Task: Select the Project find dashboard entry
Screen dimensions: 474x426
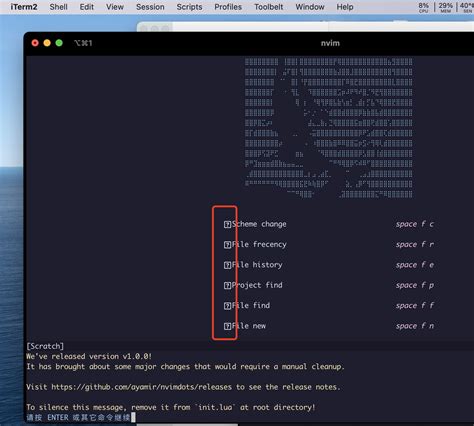Action: [329, 285]
